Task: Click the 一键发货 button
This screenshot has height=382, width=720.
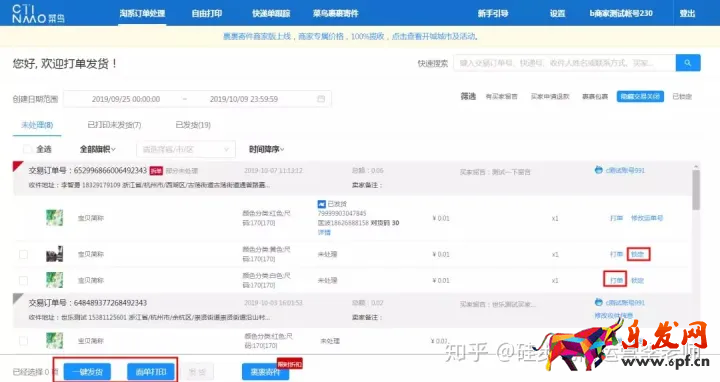Action: pos(87,372)
